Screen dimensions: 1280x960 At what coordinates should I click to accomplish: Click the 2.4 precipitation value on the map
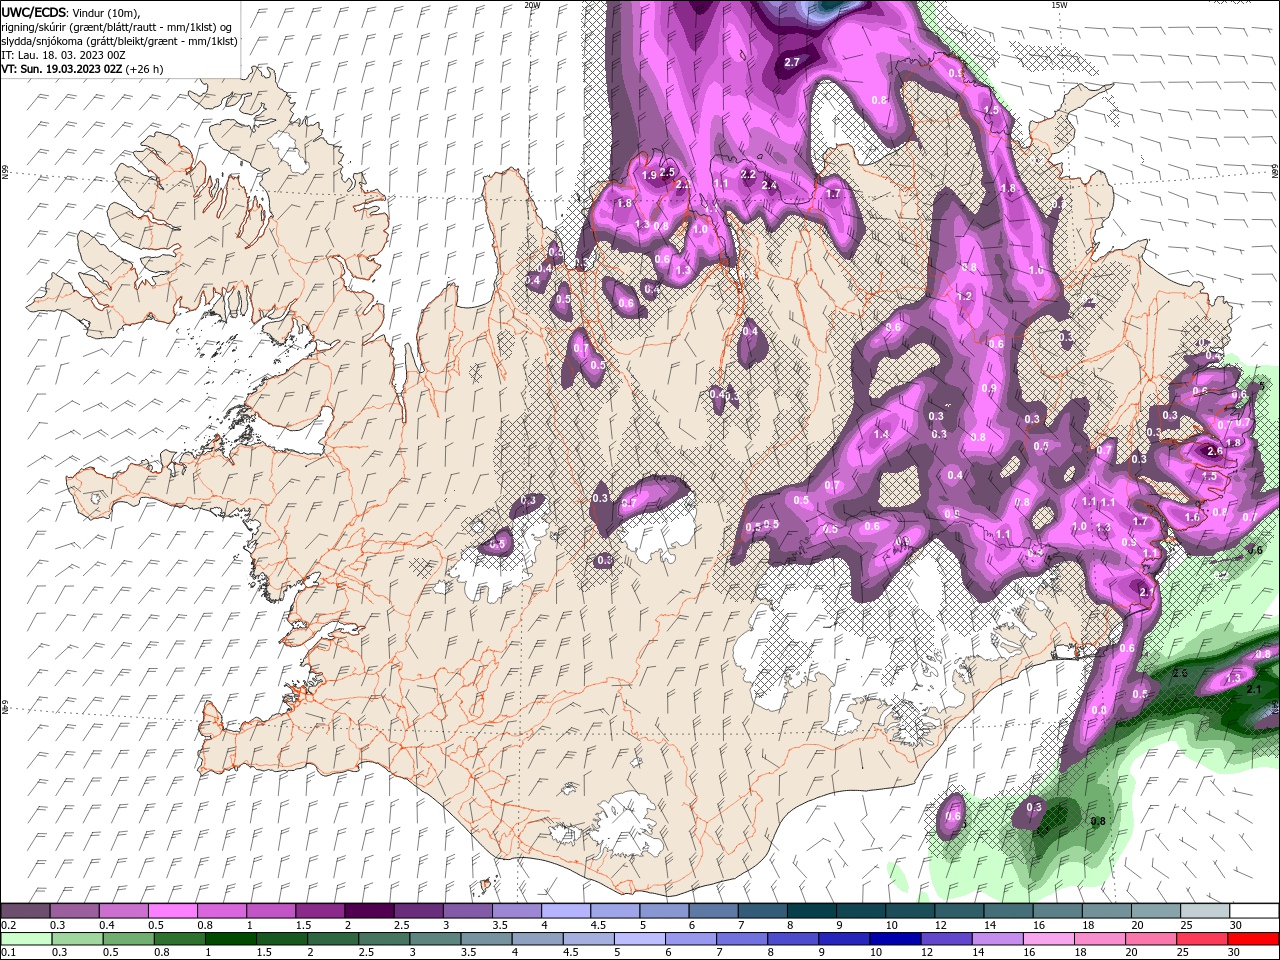click(x=769, y=185)
